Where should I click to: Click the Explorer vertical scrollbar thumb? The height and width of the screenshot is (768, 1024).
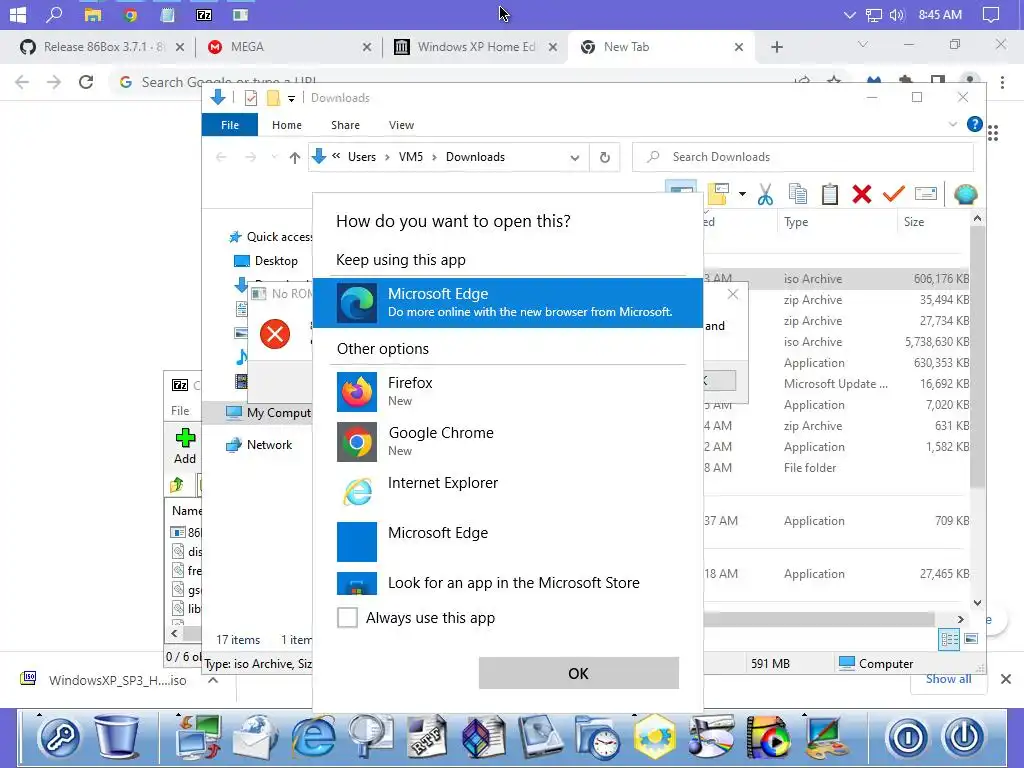click(x=977, y=359)
